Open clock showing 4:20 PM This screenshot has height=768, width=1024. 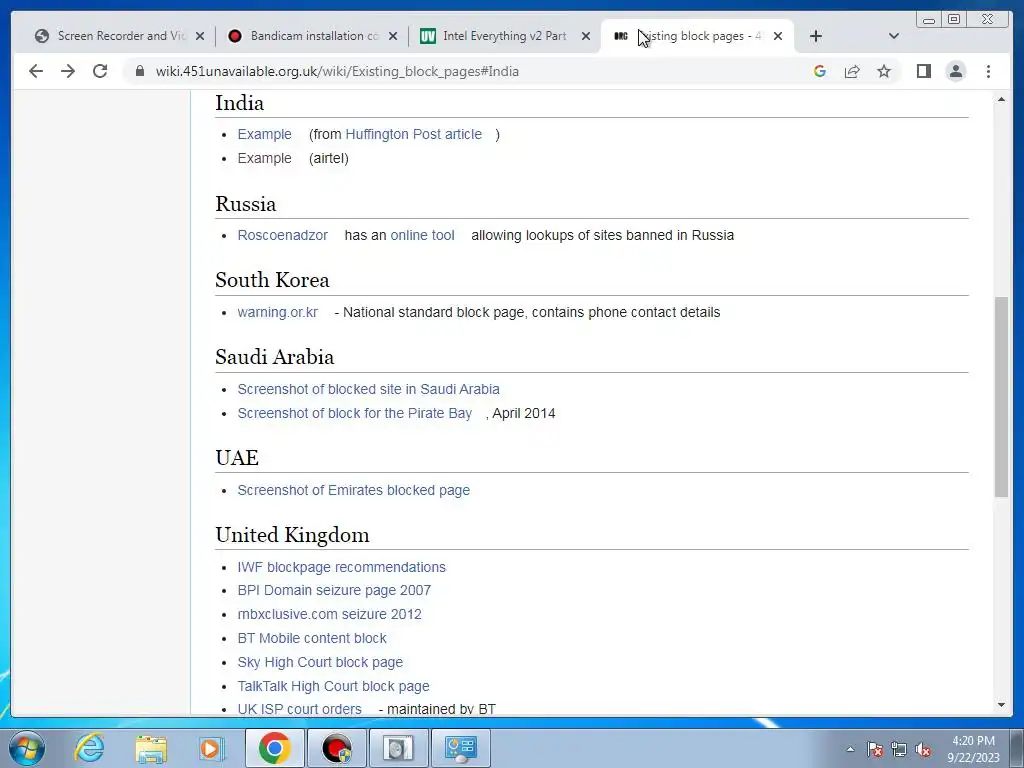pyautogui.click(x=973, y=749)
